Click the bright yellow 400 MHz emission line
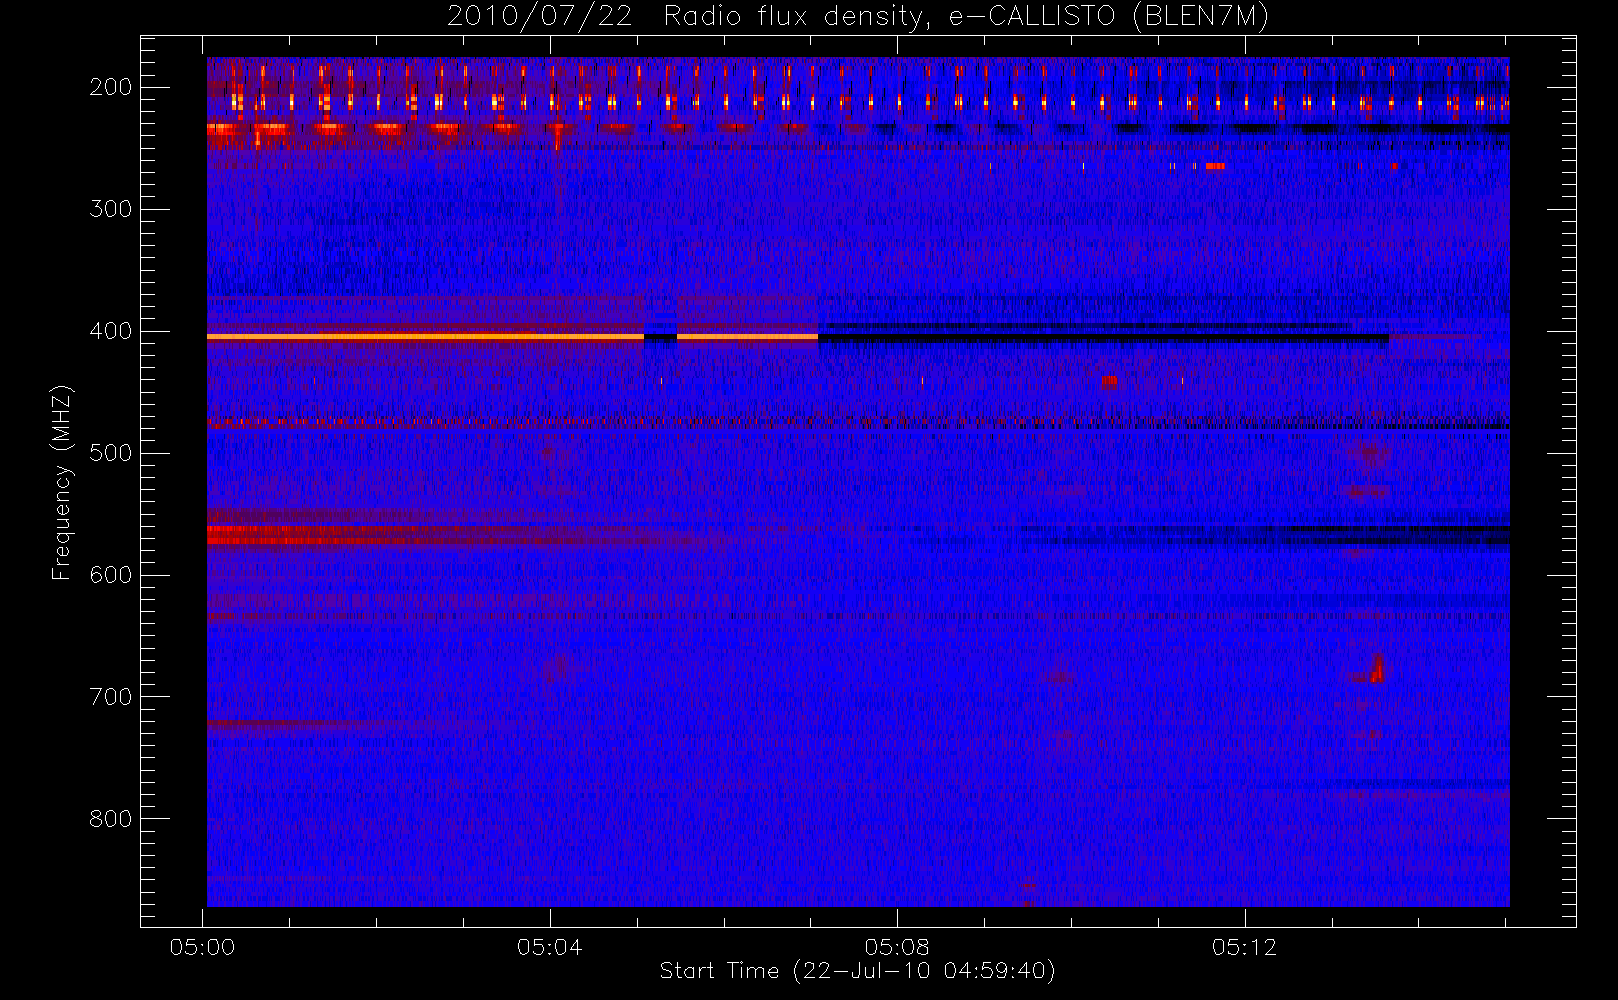The height and width of the screenshot is (1000, 1618). (x=425, y=337)
